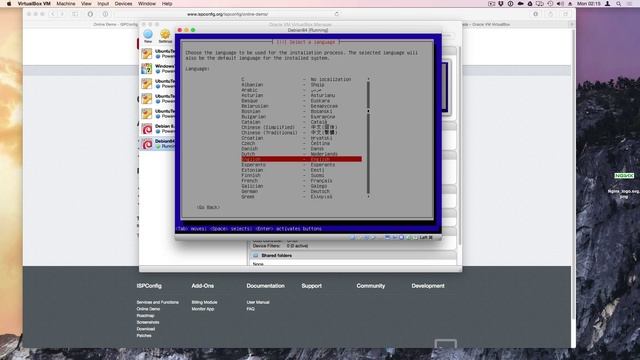Click Development heading in footer

428,286
